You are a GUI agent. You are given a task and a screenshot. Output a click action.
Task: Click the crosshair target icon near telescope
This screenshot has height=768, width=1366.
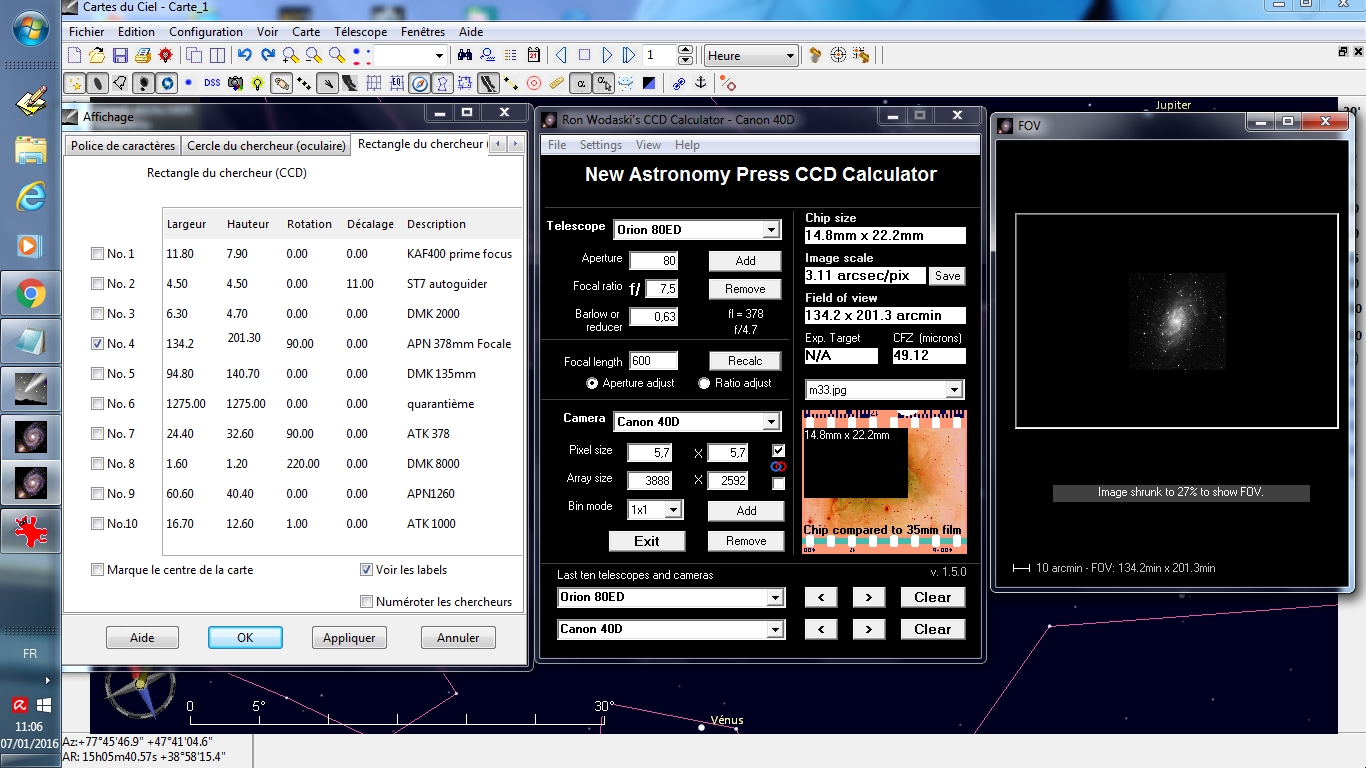coord(838,55)
